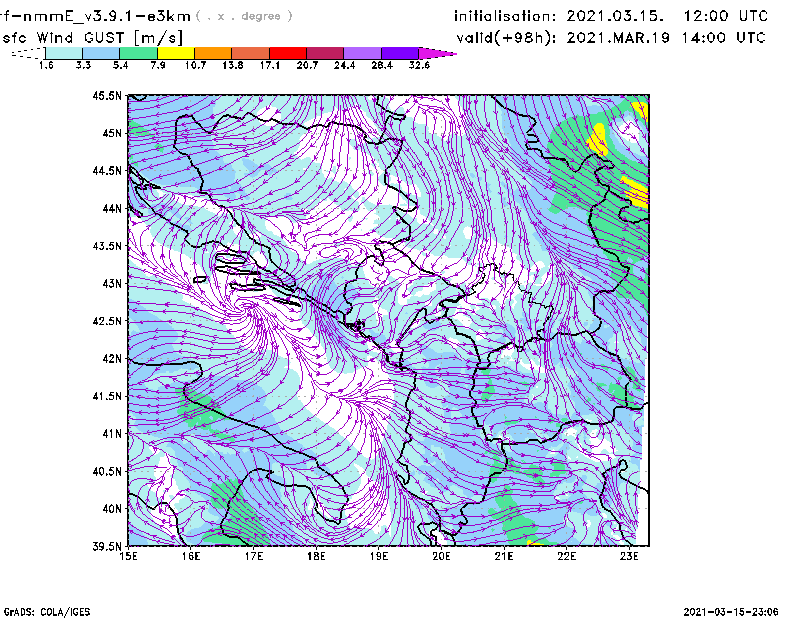This screenshot has height=618, width=800.
Task: Select the 18E longitude label
Action: pos(316,556)
